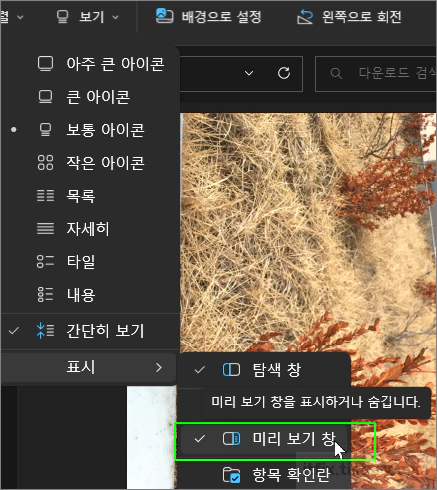The height and width of the screenshot is (490, 437).
Task: Click the search magnifier icon
Action: [336, 73]
